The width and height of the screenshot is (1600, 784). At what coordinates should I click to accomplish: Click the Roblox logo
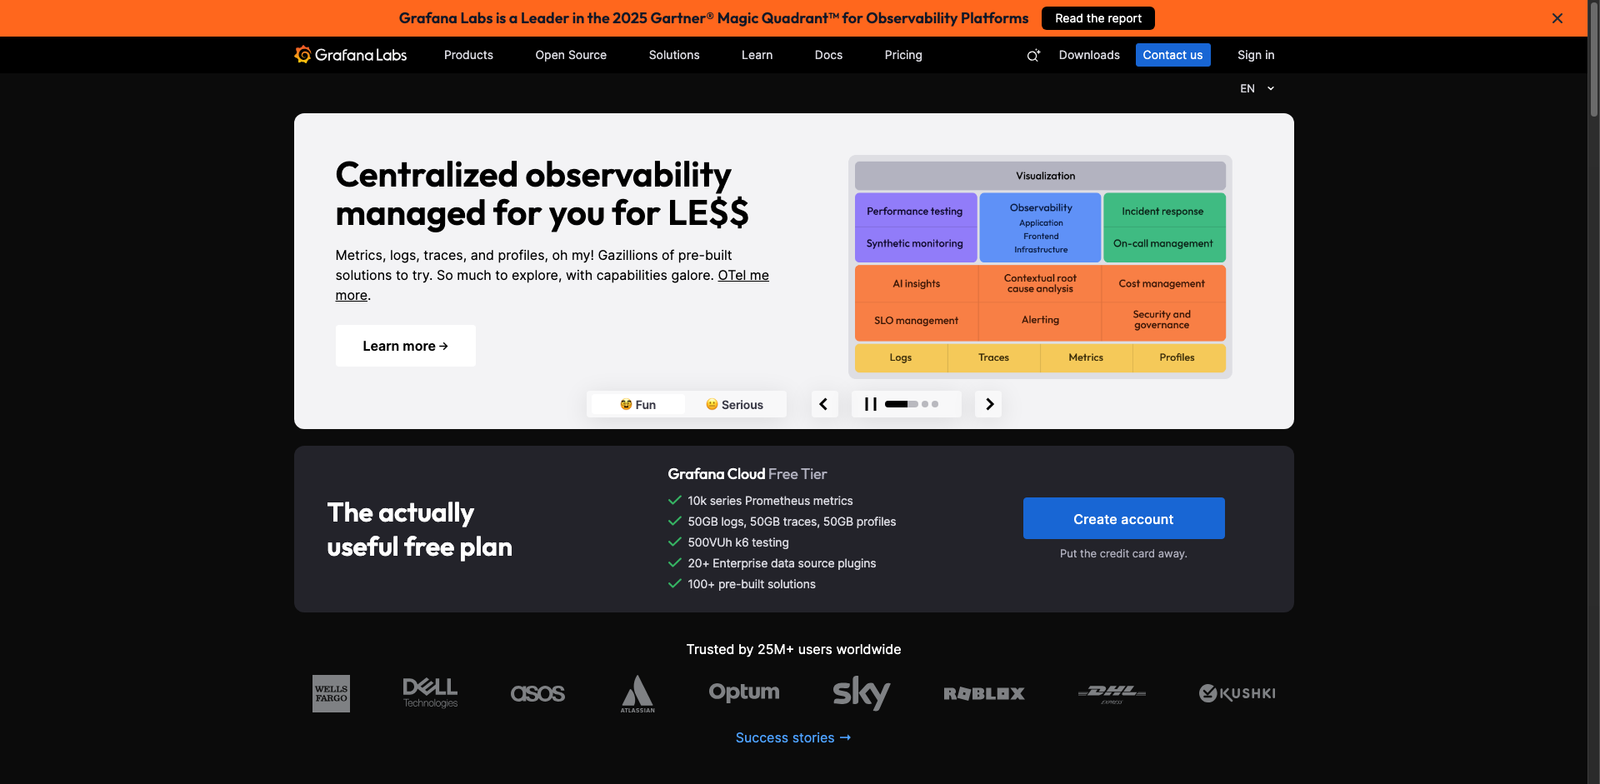coord(984,693)
